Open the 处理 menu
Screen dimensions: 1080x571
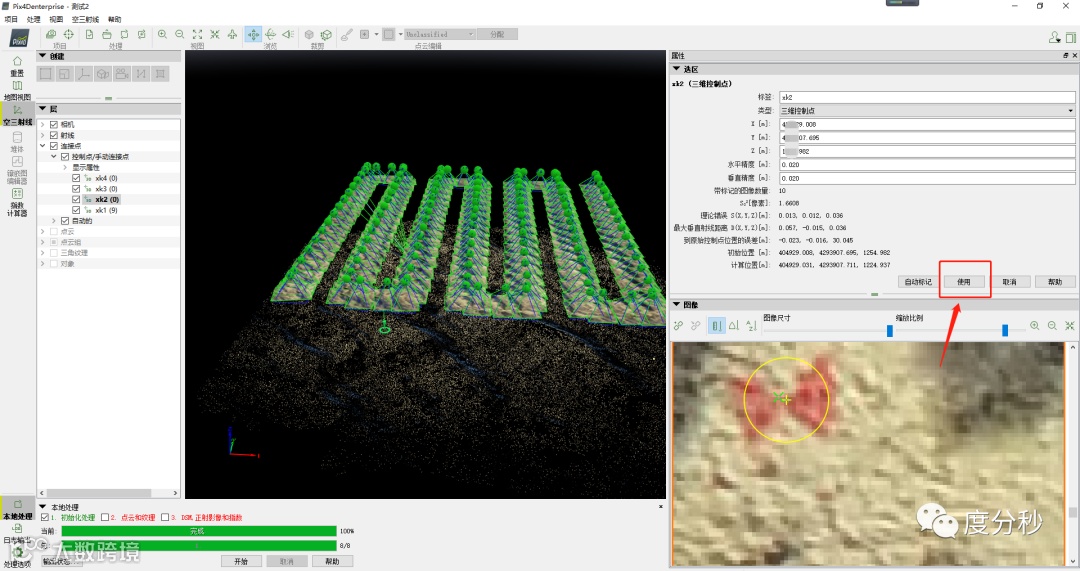(34, 19)
